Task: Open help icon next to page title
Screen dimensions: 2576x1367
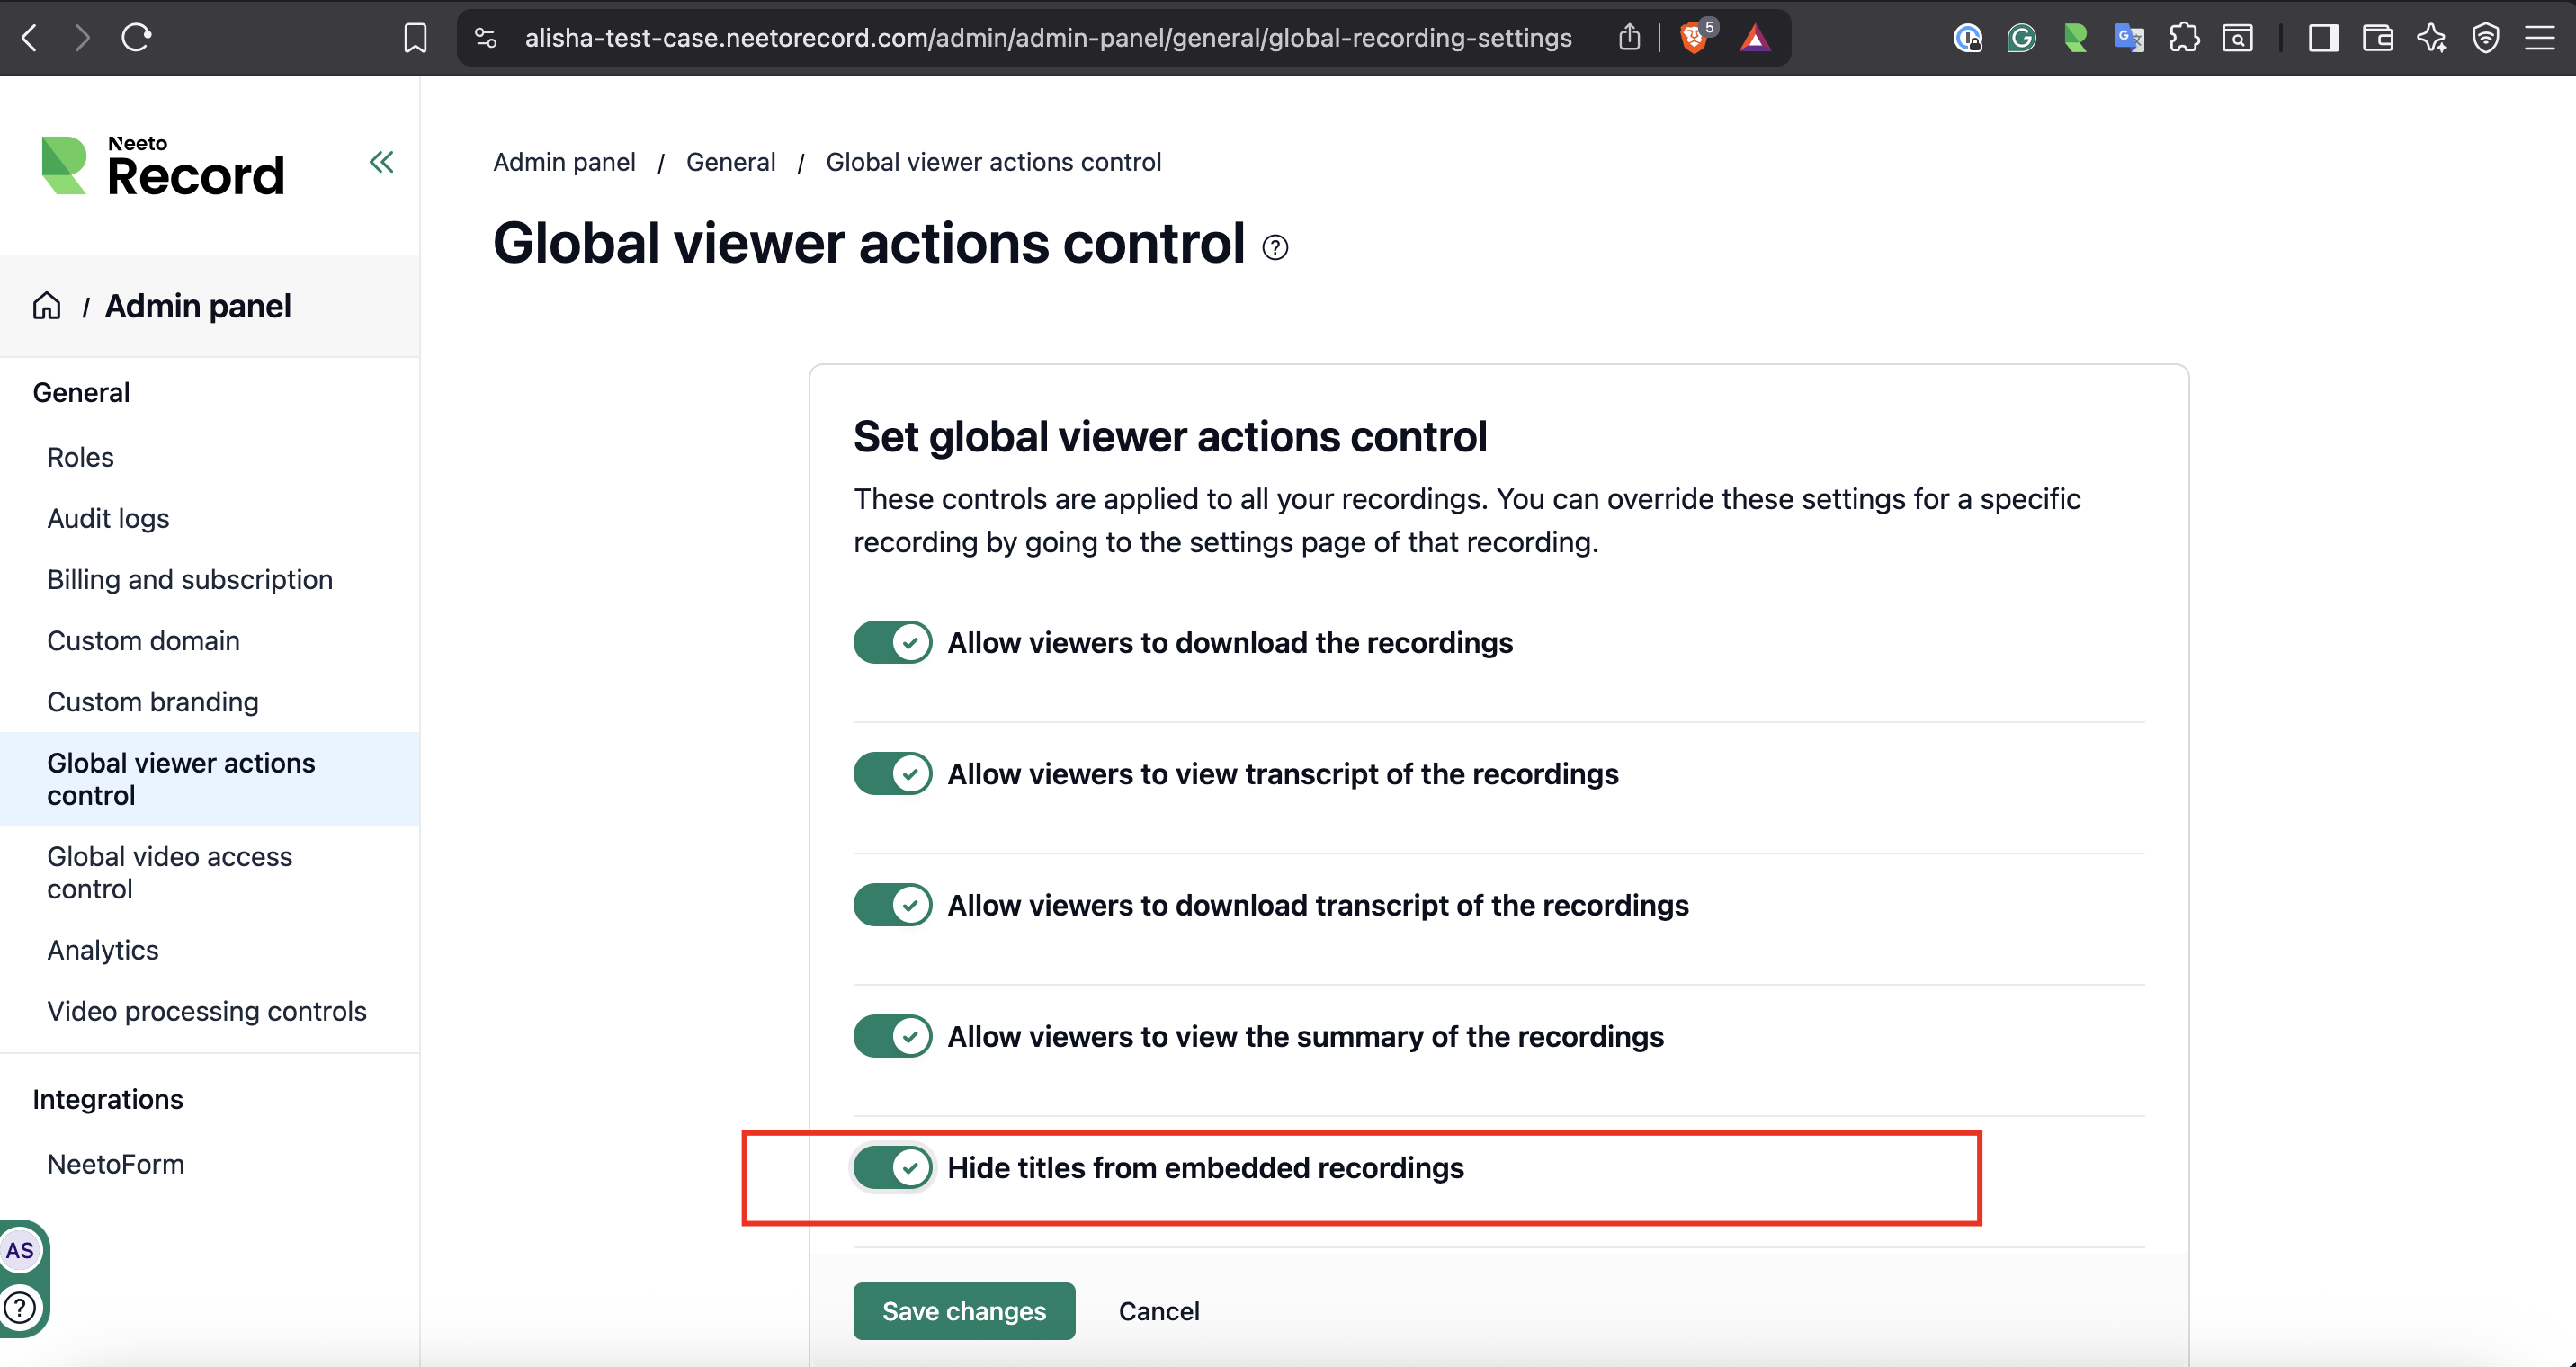Action: click(x=1274, y=247)
